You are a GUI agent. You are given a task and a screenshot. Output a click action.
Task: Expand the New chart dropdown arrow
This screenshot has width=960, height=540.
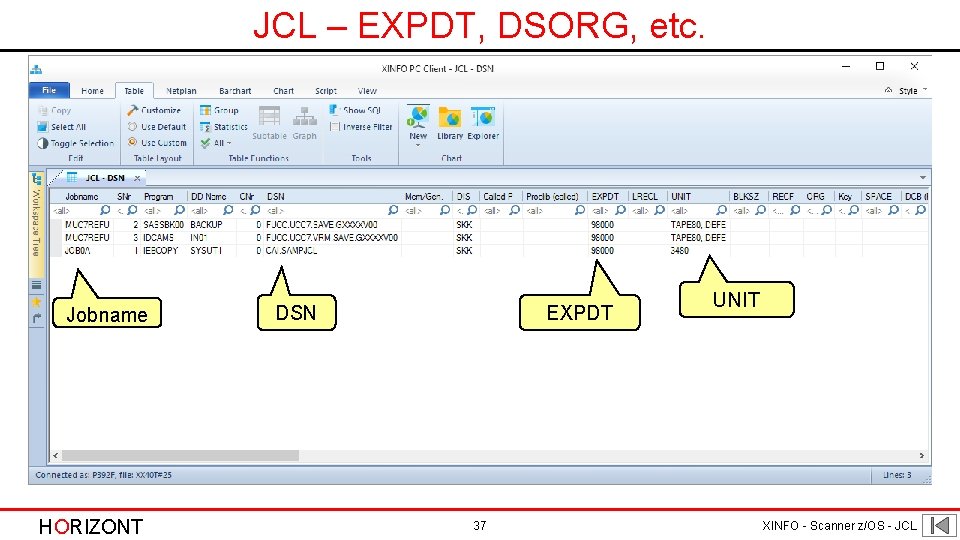pos(418,145)
